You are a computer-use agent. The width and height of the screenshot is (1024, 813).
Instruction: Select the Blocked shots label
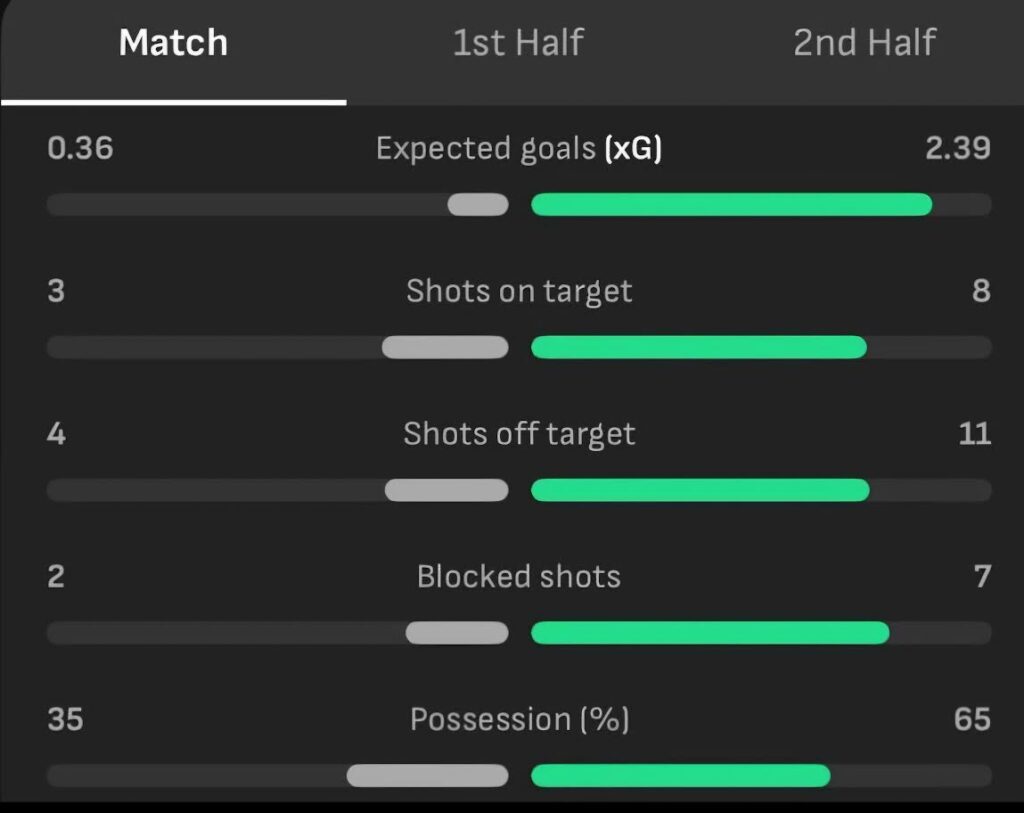click(519, 577)
